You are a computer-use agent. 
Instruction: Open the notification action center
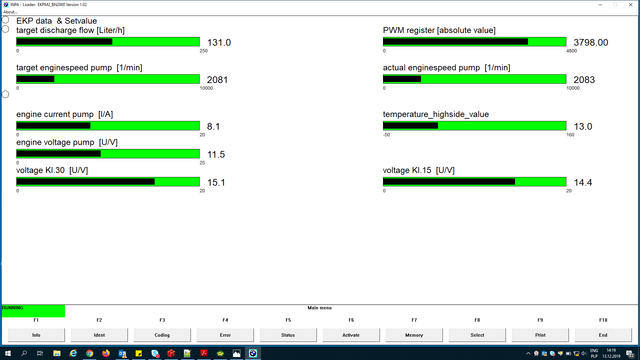[631, 353]
